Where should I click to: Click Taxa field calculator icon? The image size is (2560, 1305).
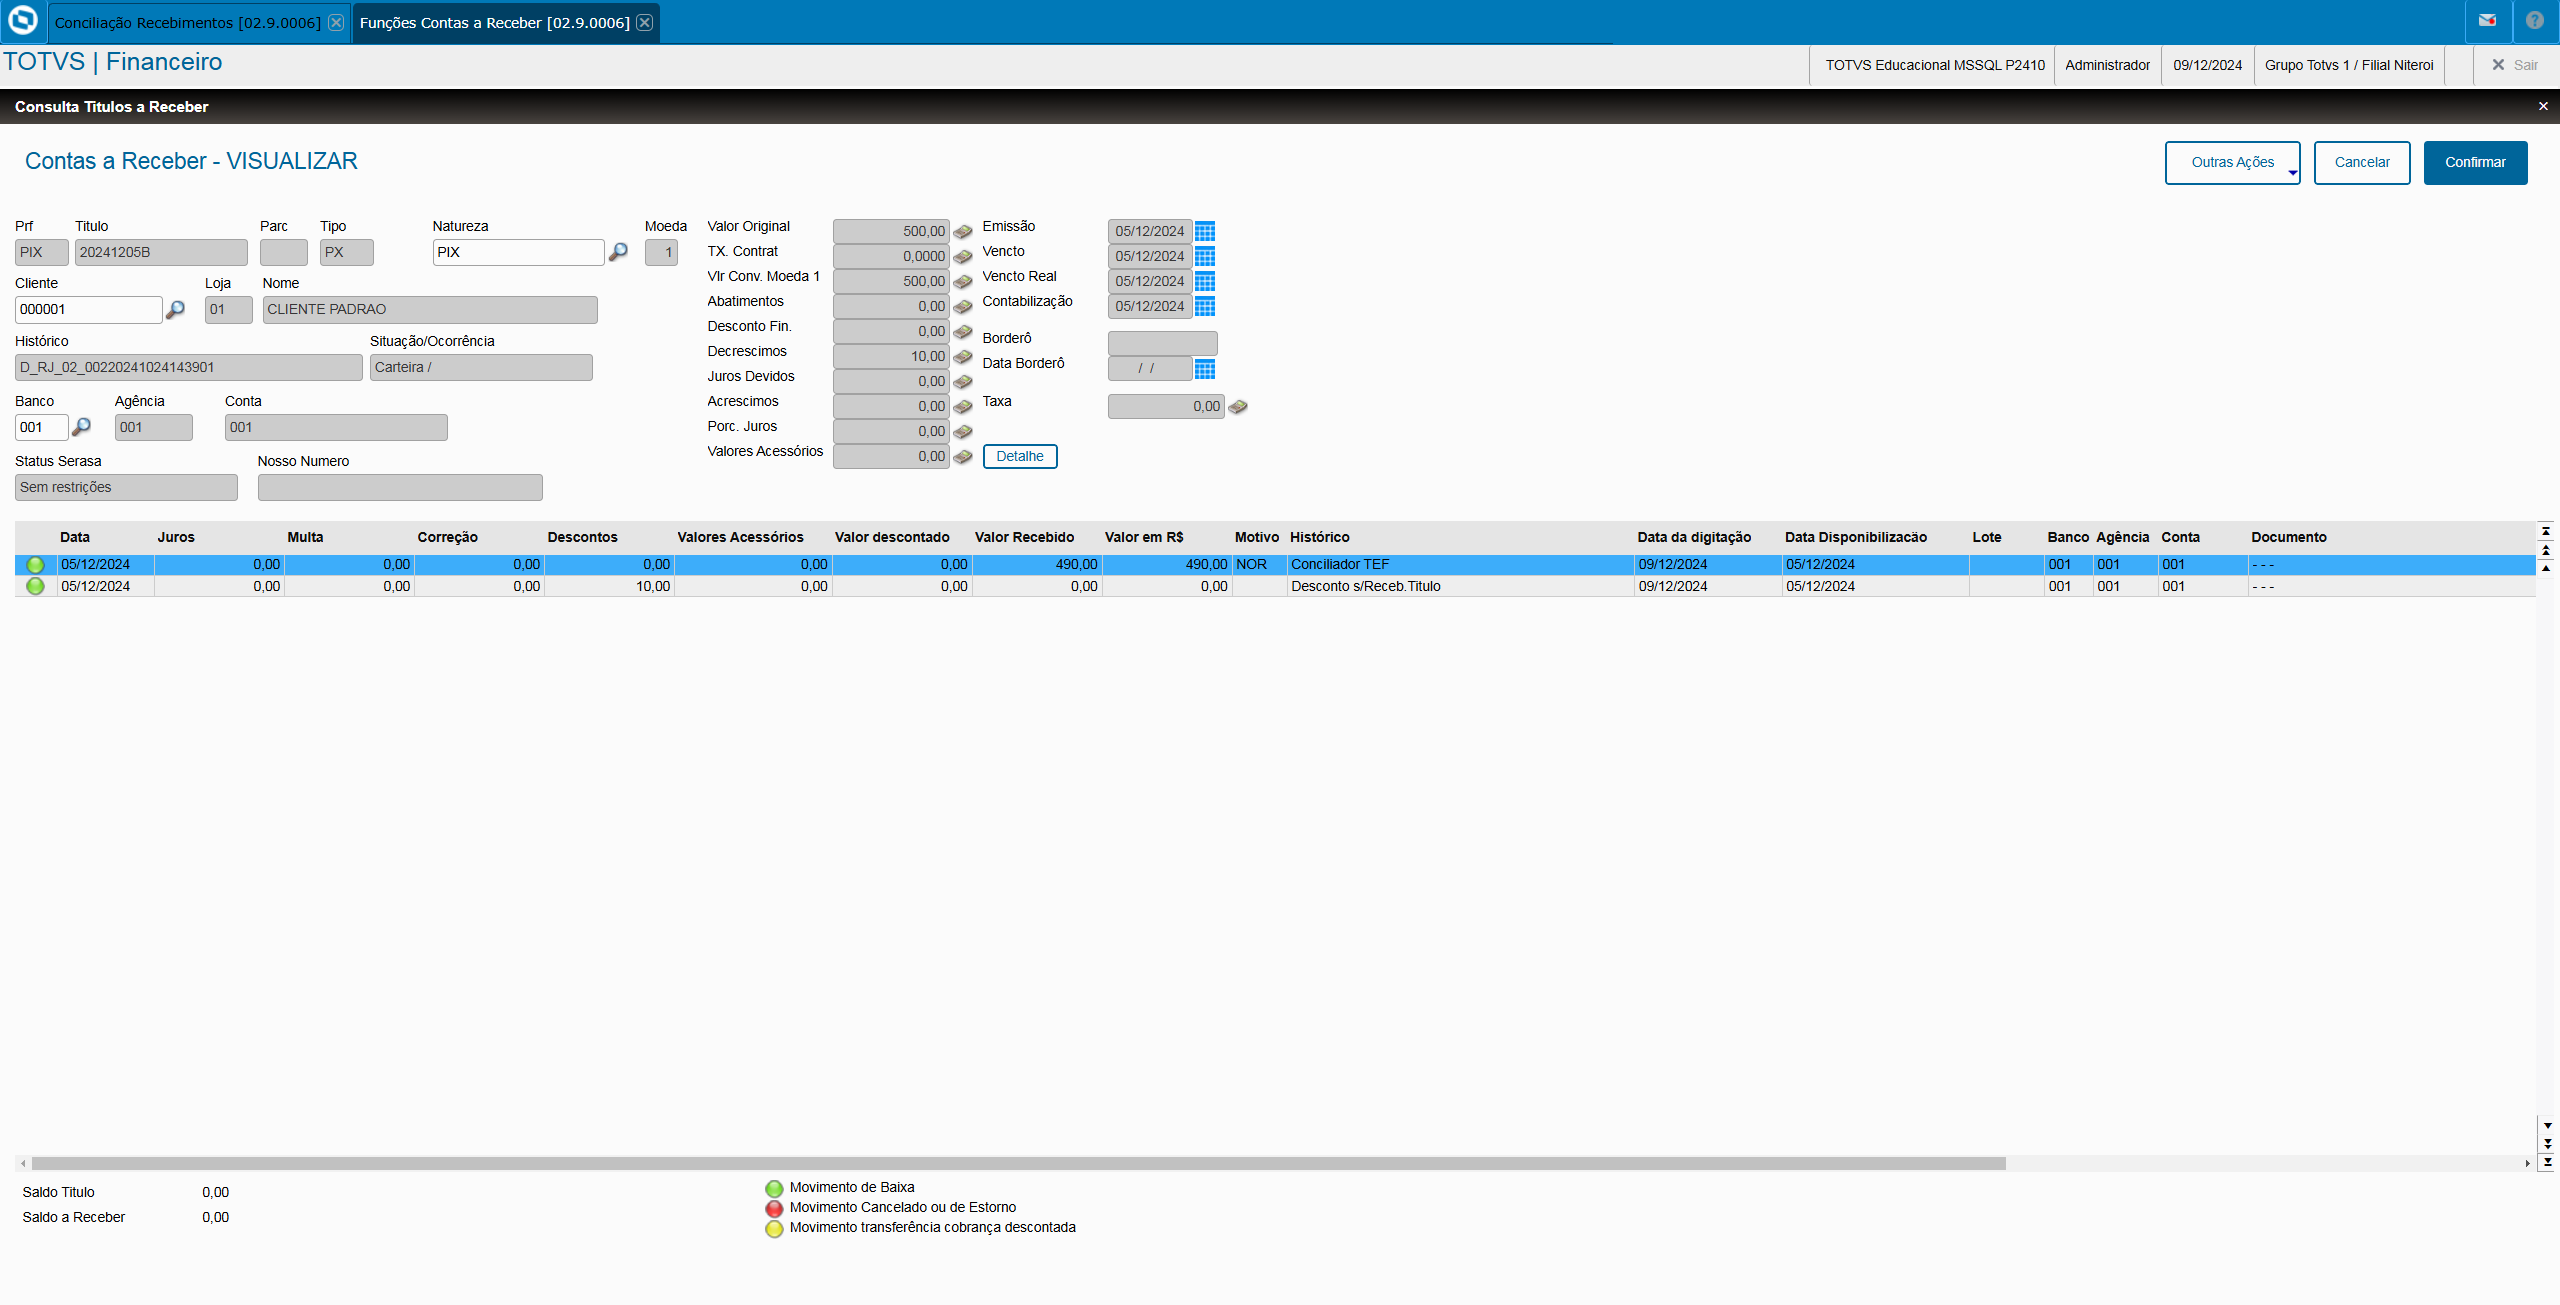tap(1238, 406)
